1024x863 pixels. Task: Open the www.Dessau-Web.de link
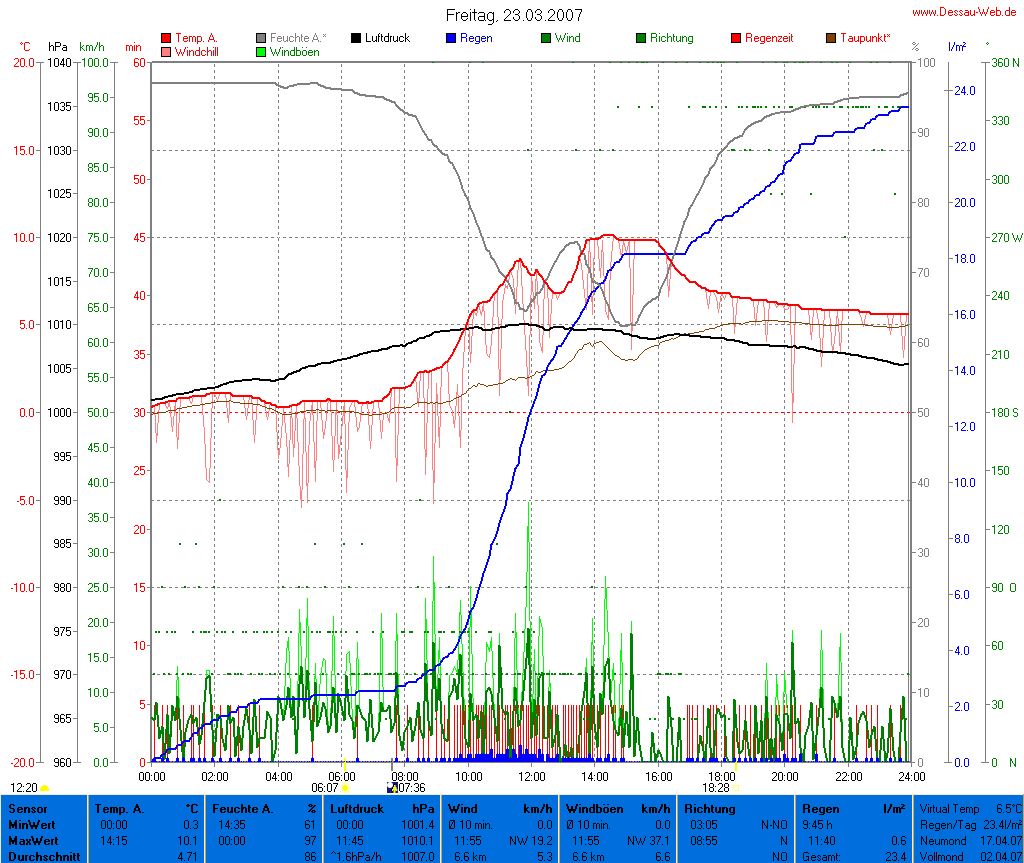pos(964,12)
